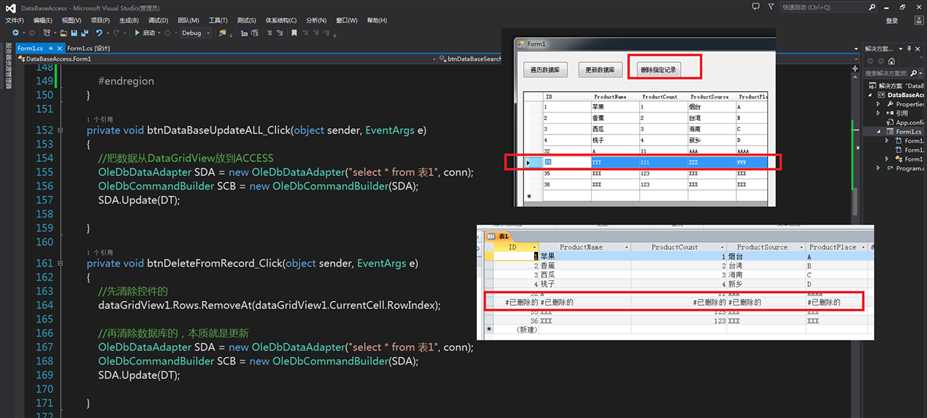Click the 删除指定记录 button in Form1
This screenshot has width=927, height=418.
(x=658, y=69)
